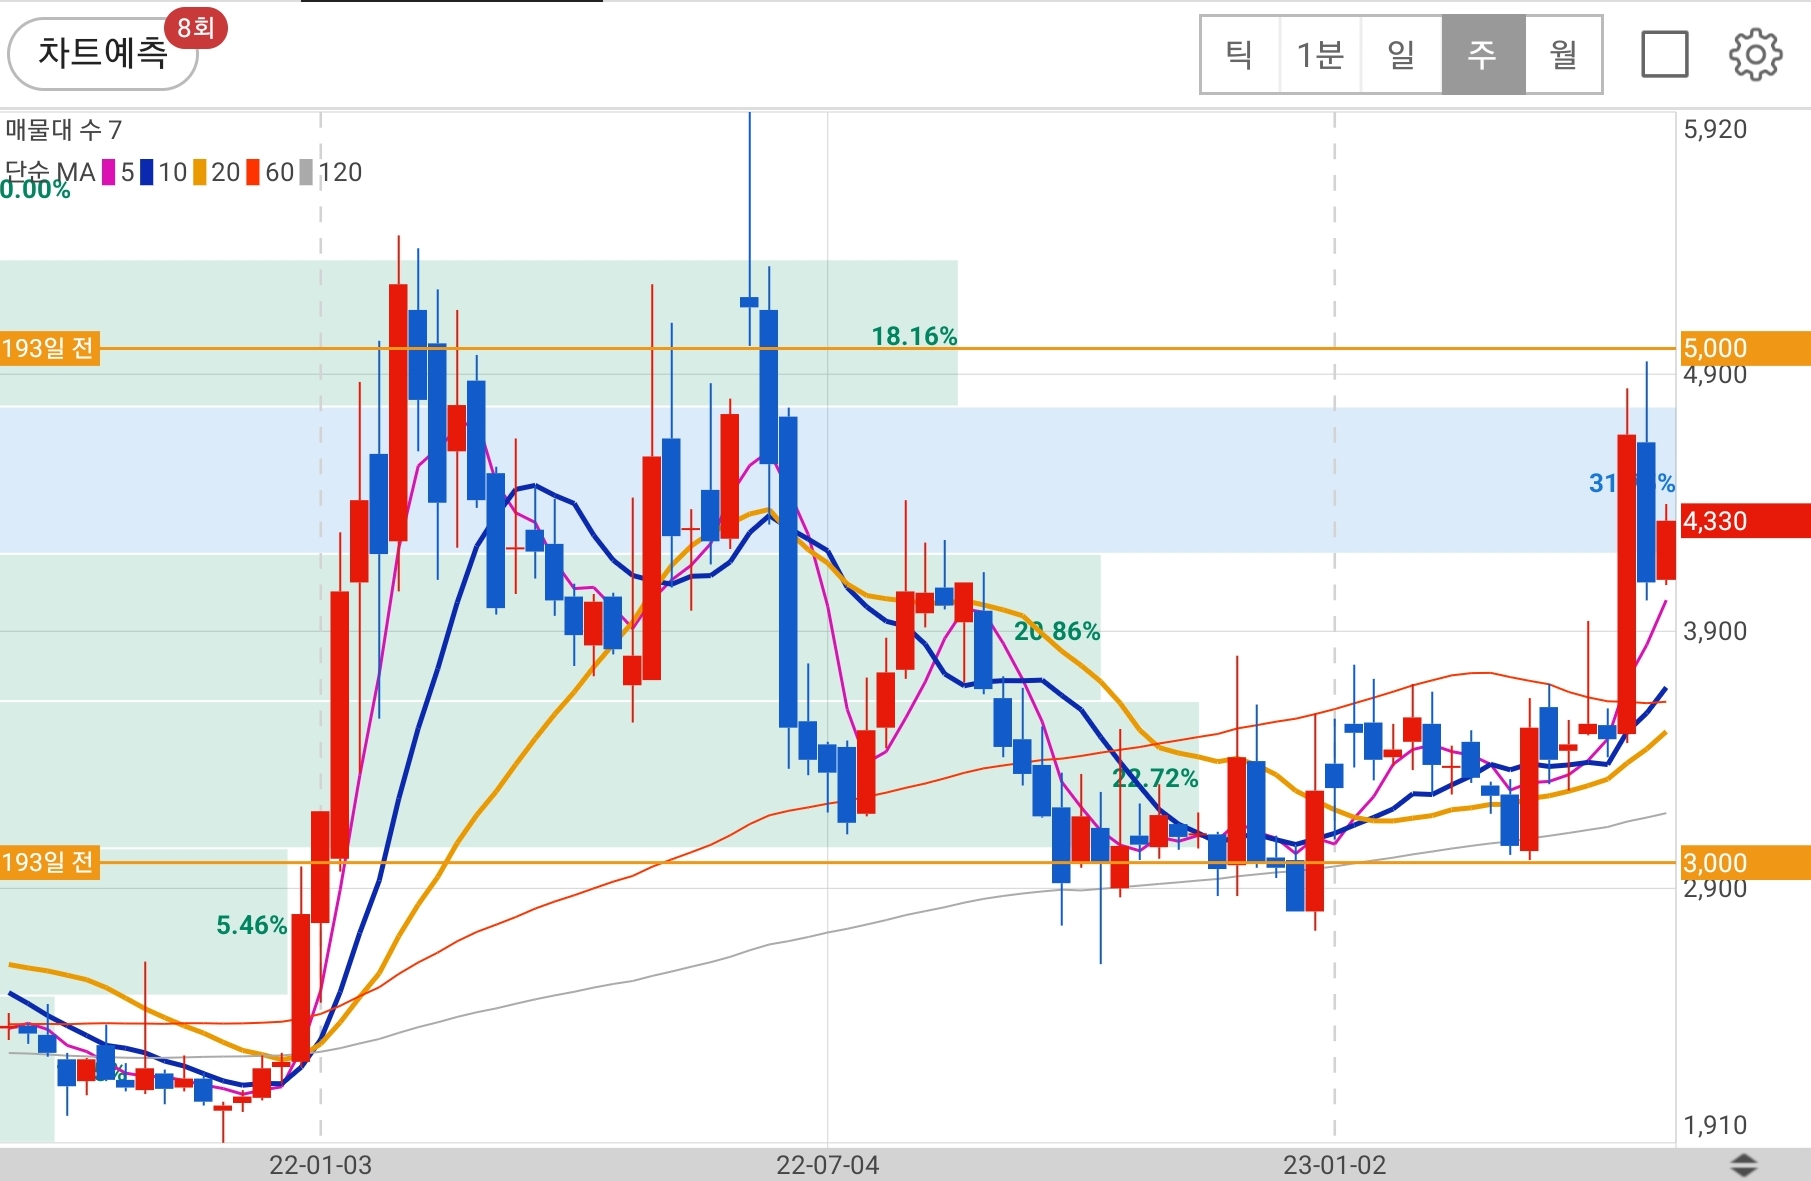Click the red MA 60 color swatch
Viewport: 1811px width, 1181px height.
[x=253, y=172]
